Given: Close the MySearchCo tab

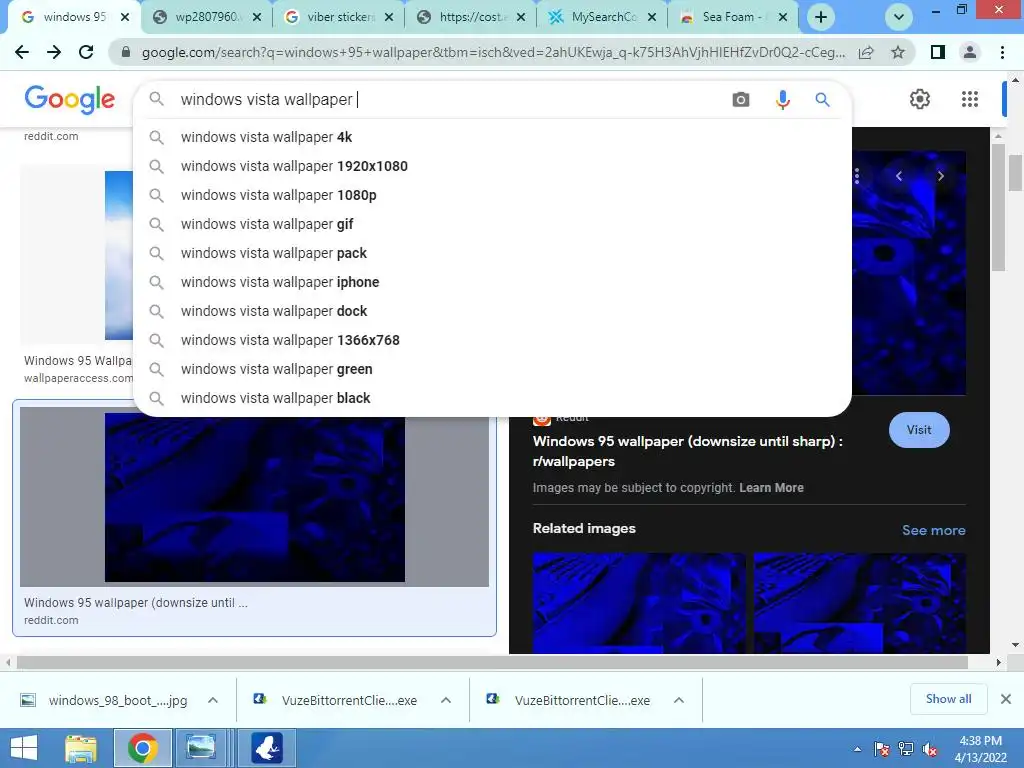Looking at the screenshot, I should [x=651, y=18].
